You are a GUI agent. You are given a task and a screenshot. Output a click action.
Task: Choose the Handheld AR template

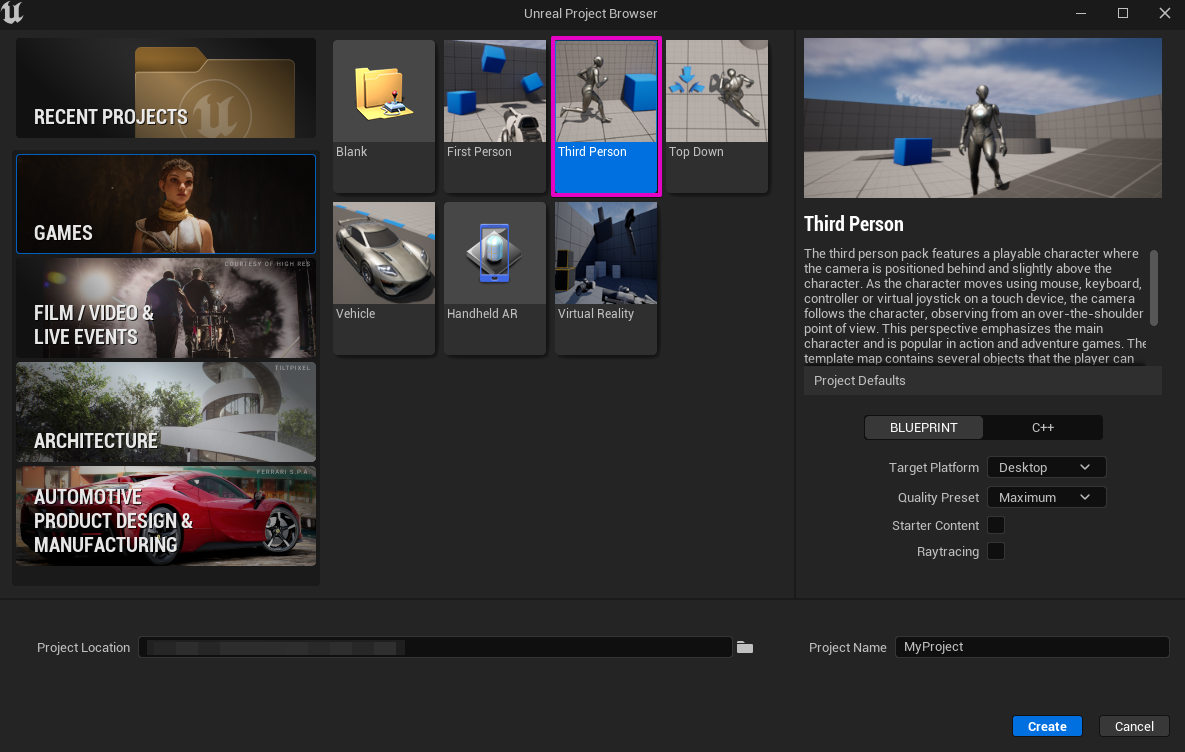click(x=495, y=277)
